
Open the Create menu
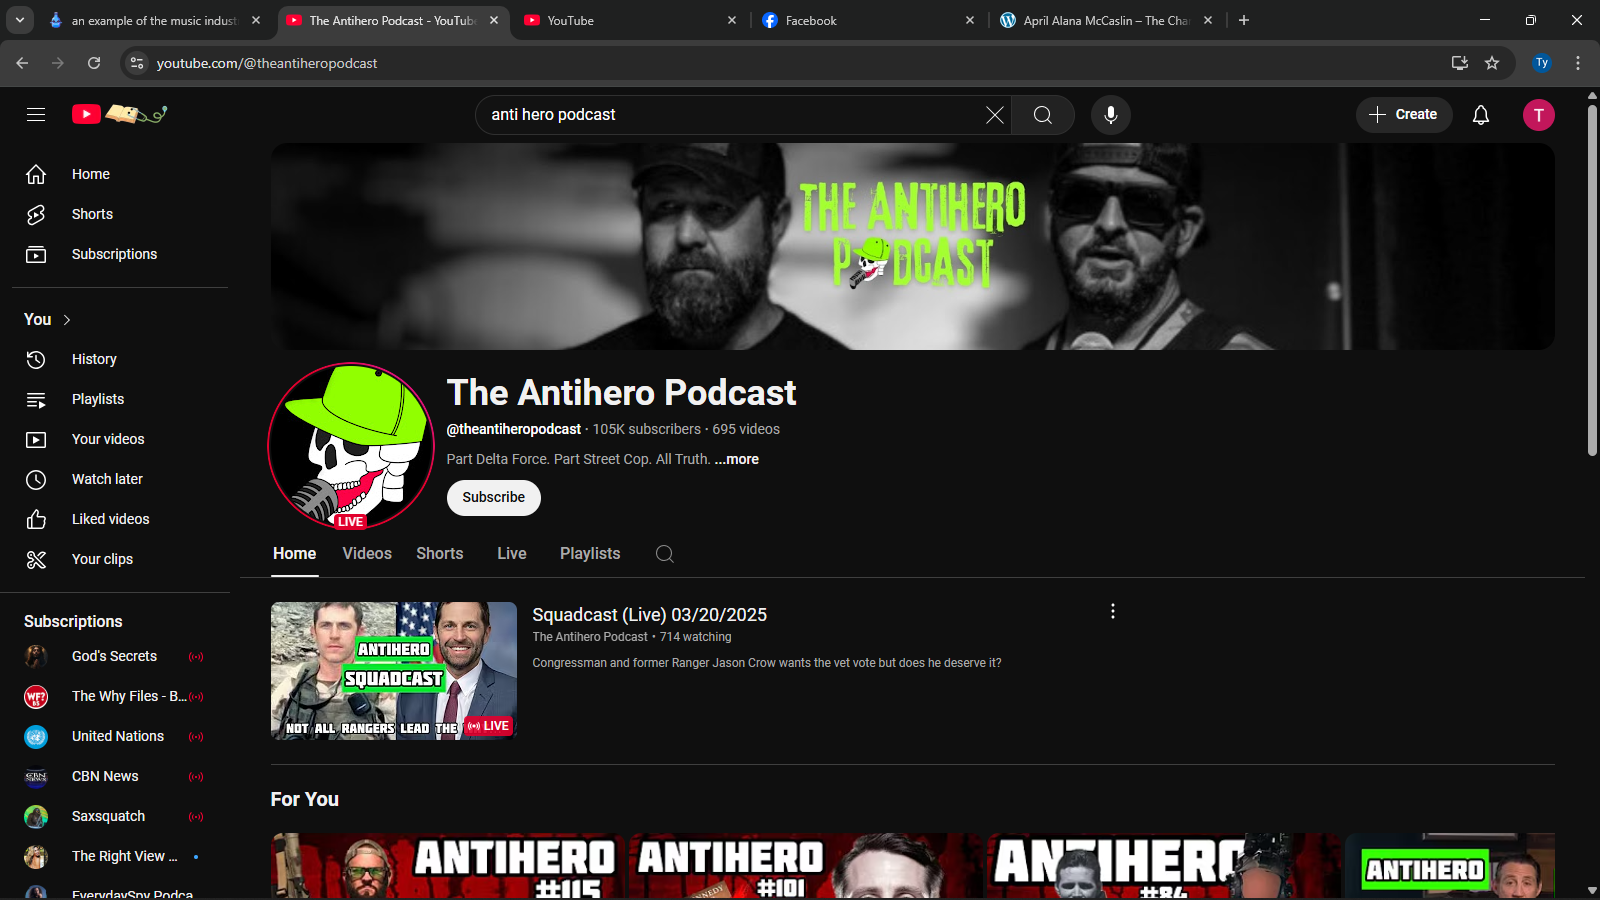1403,115
